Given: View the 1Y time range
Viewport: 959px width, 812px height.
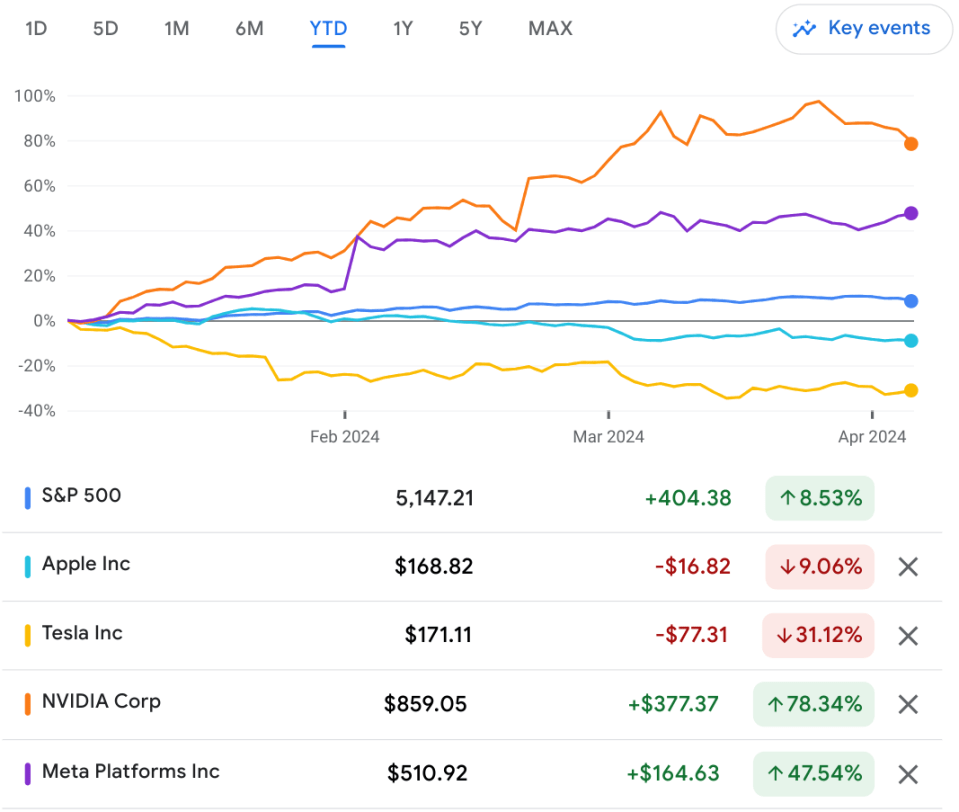Looking at the screenshot, I should (403, 29).
